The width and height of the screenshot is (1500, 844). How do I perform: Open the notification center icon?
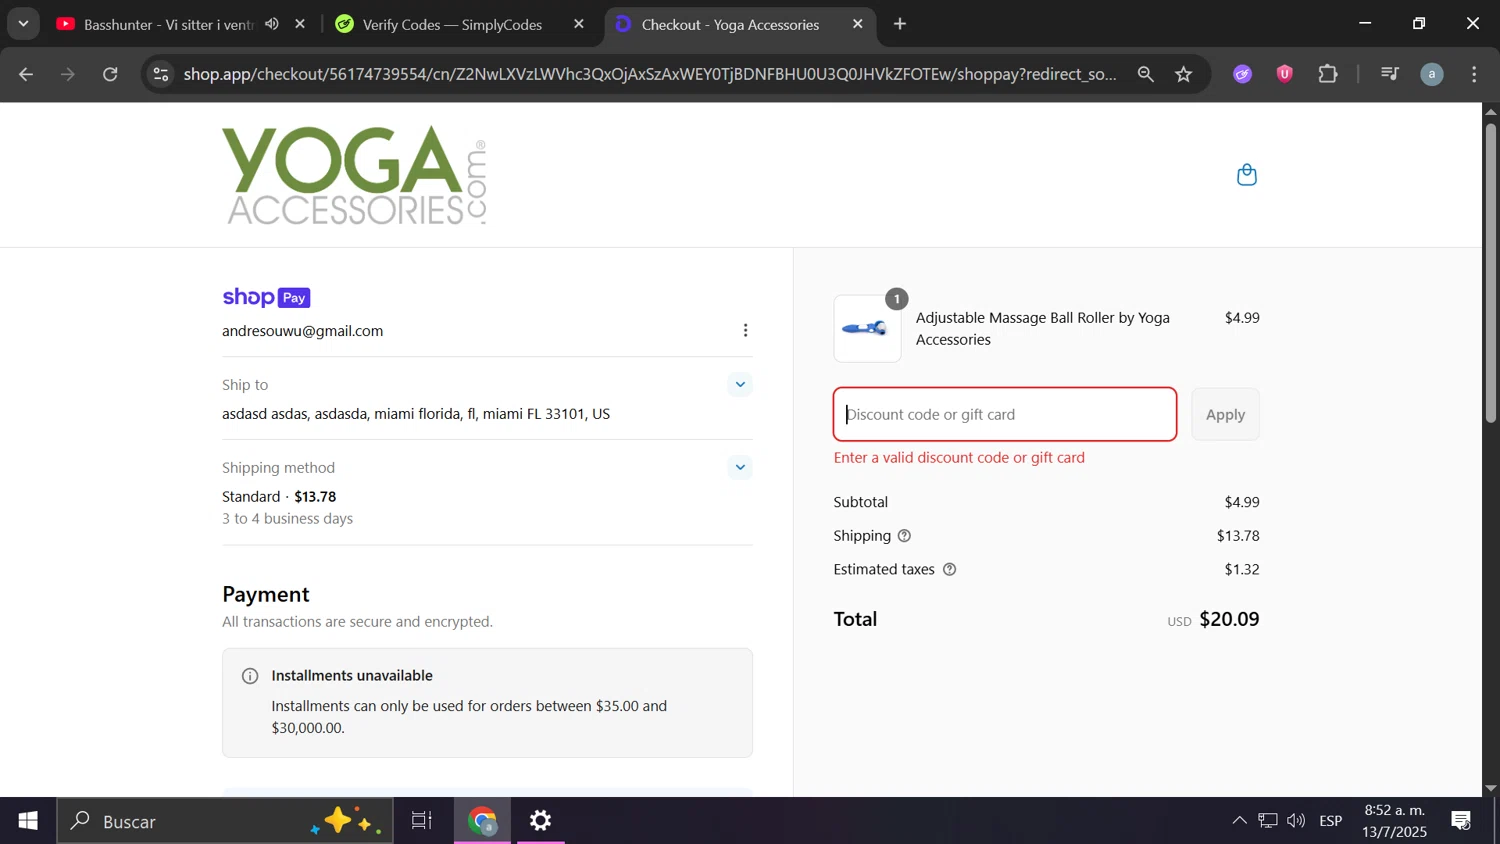point(1461,821)
